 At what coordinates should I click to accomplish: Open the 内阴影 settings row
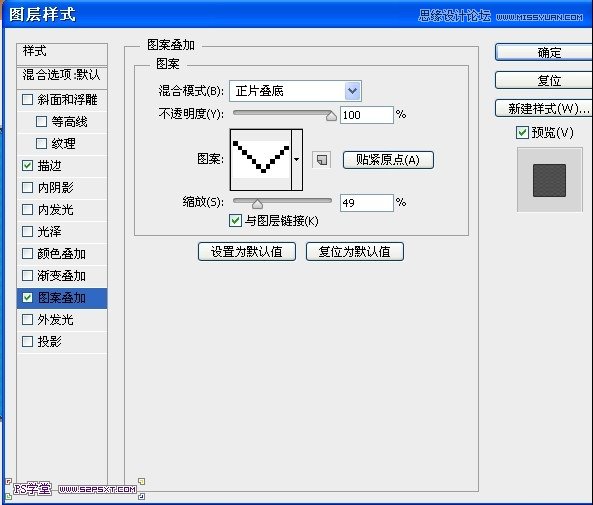pyautogui.click(x=62, y=188)
